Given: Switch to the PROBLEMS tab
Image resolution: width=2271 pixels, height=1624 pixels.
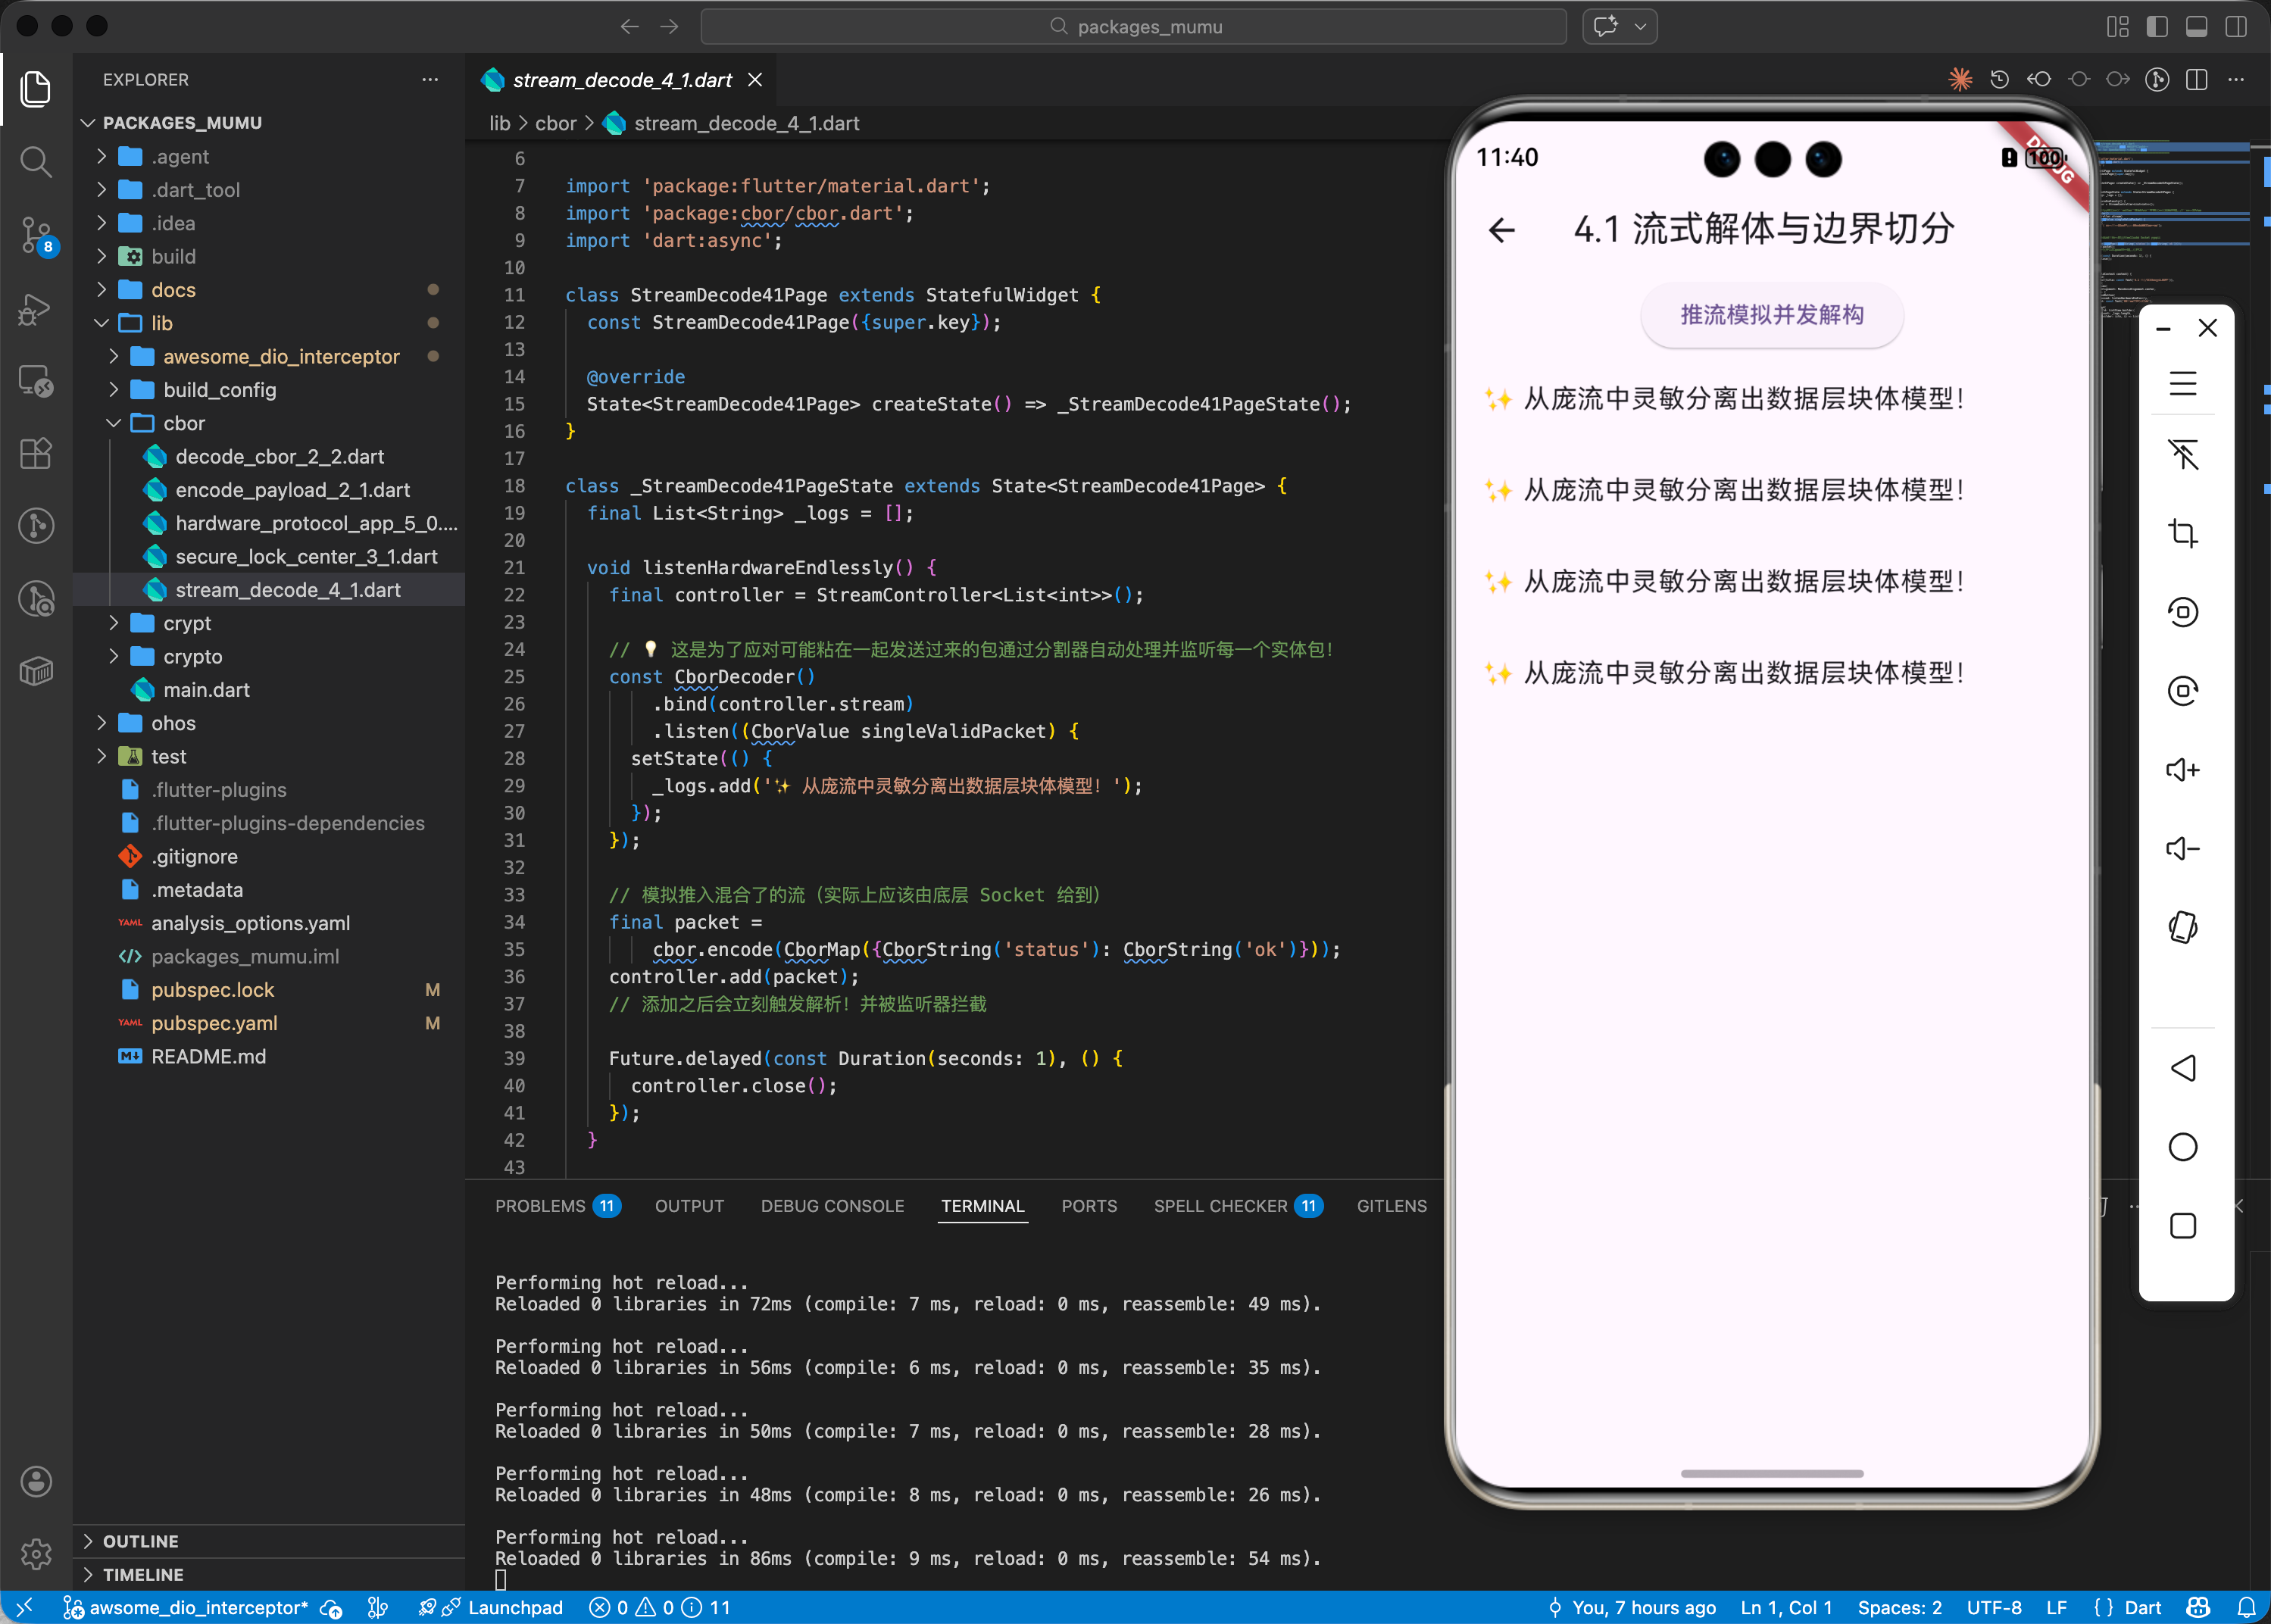Looking at the screenshot, I should 540,1206.
